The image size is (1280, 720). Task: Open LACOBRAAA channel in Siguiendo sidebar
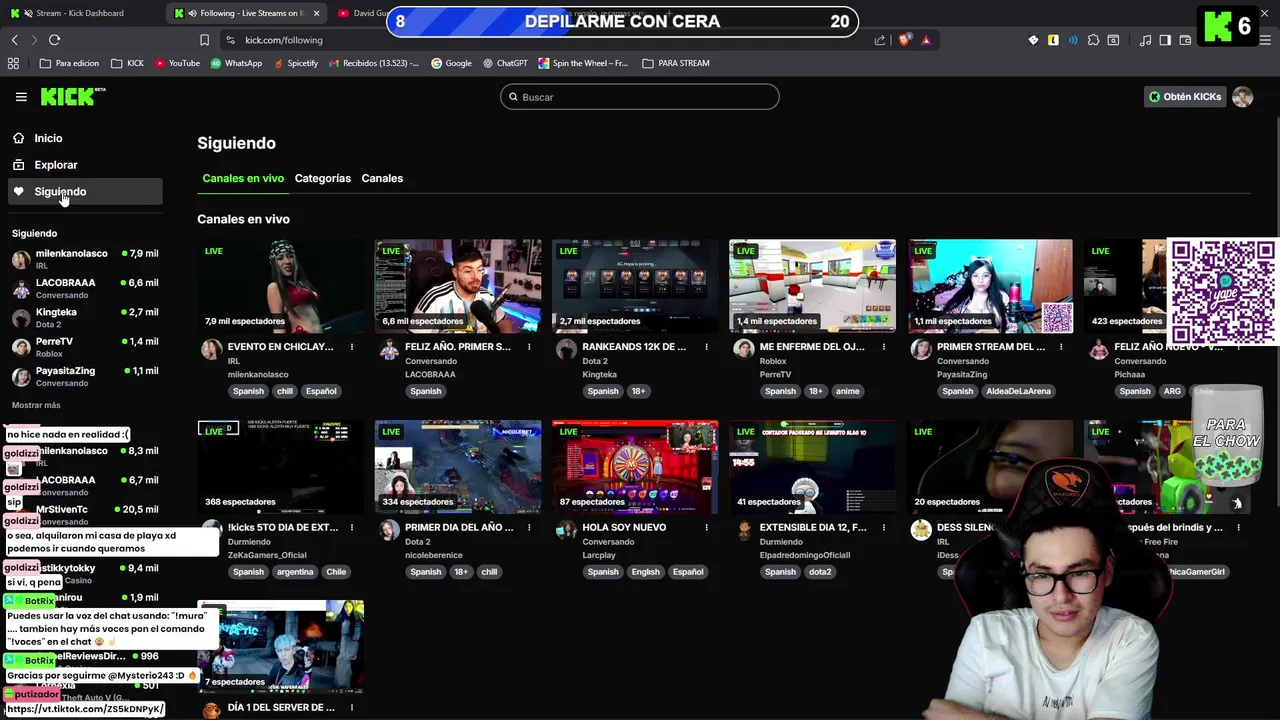(x=85, y=288)
